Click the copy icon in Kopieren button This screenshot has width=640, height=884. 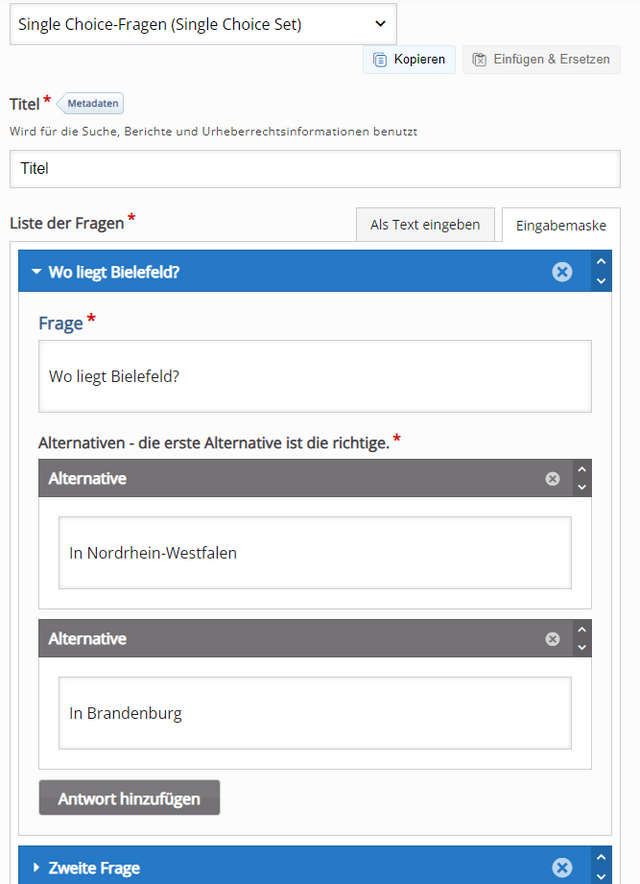(x=380, y=60)
